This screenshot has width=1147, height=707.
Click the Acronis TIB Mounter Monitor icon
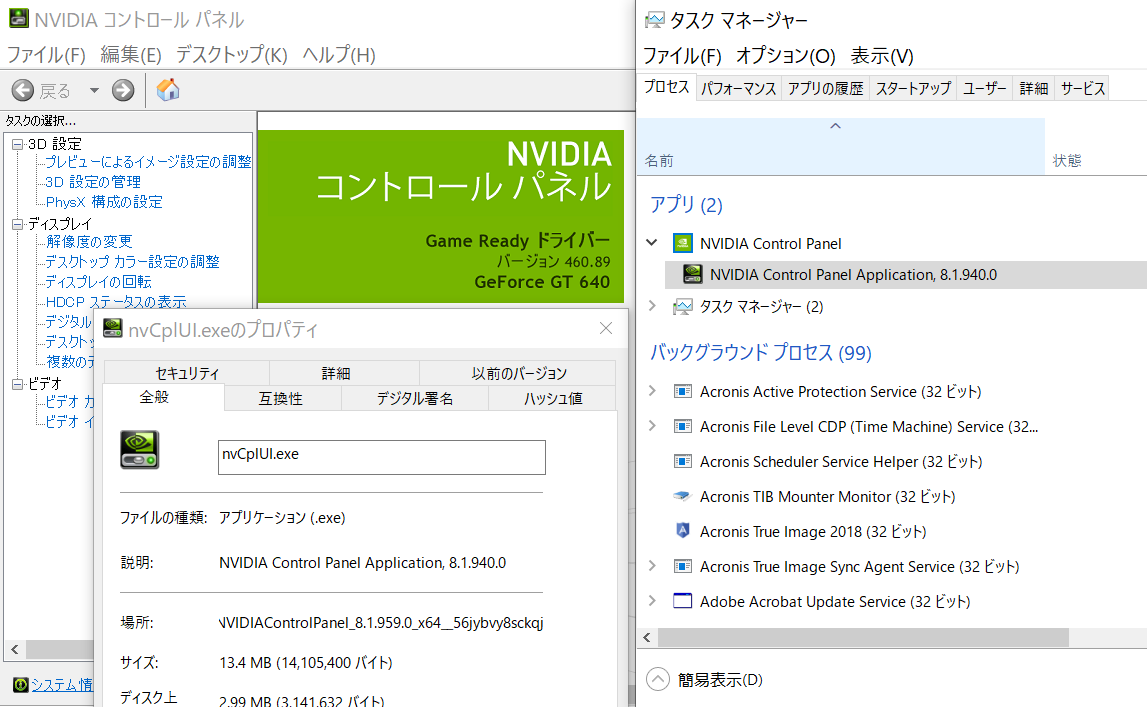point(682,496)
